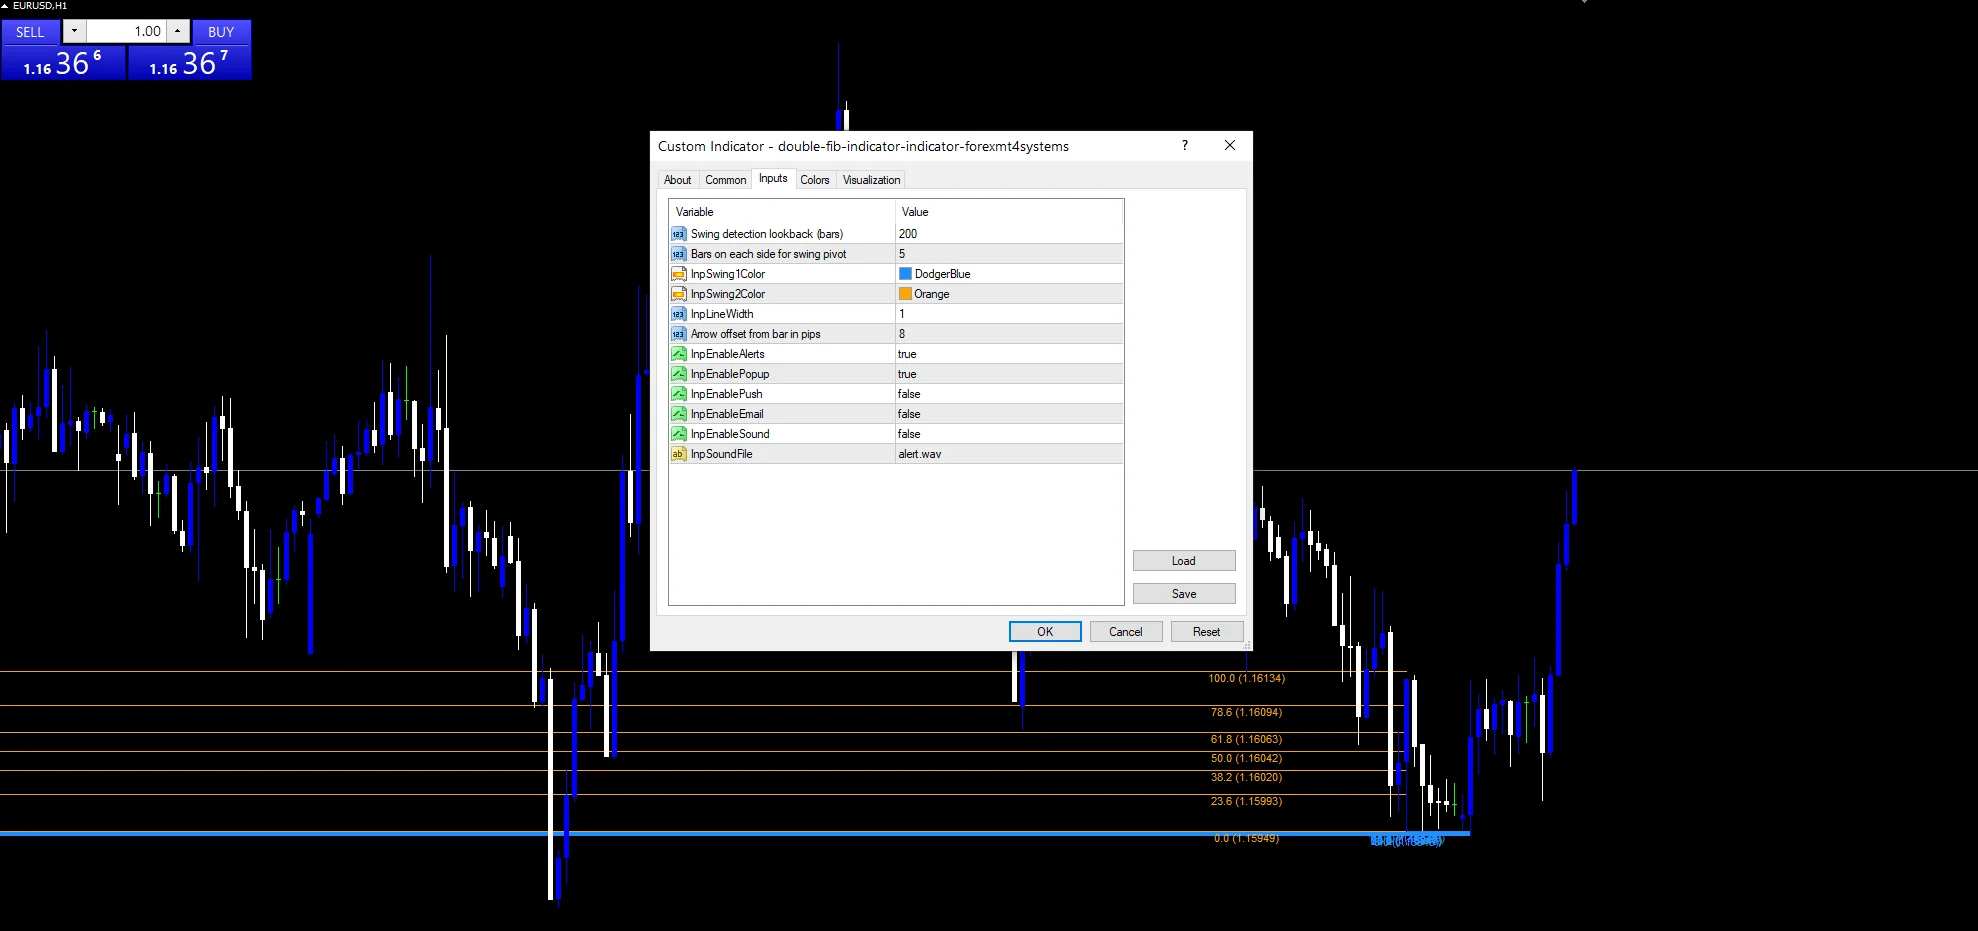Click the integer icon beside Arrow offset row

point(678,334)
